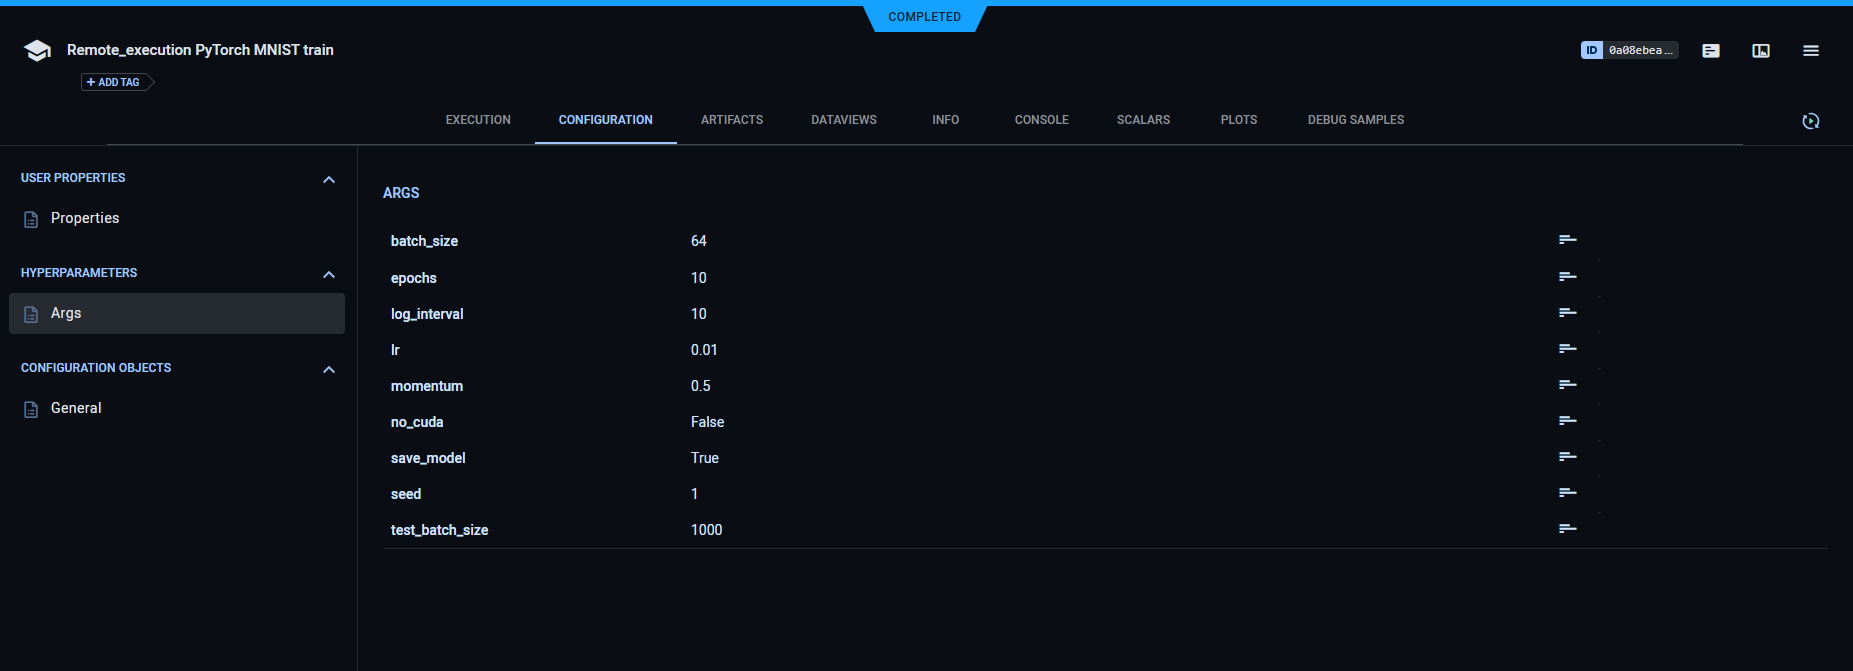Click the description icon for epochs row
The width and height of the screenshot is (1853, 671).
tap(1567, 277)
